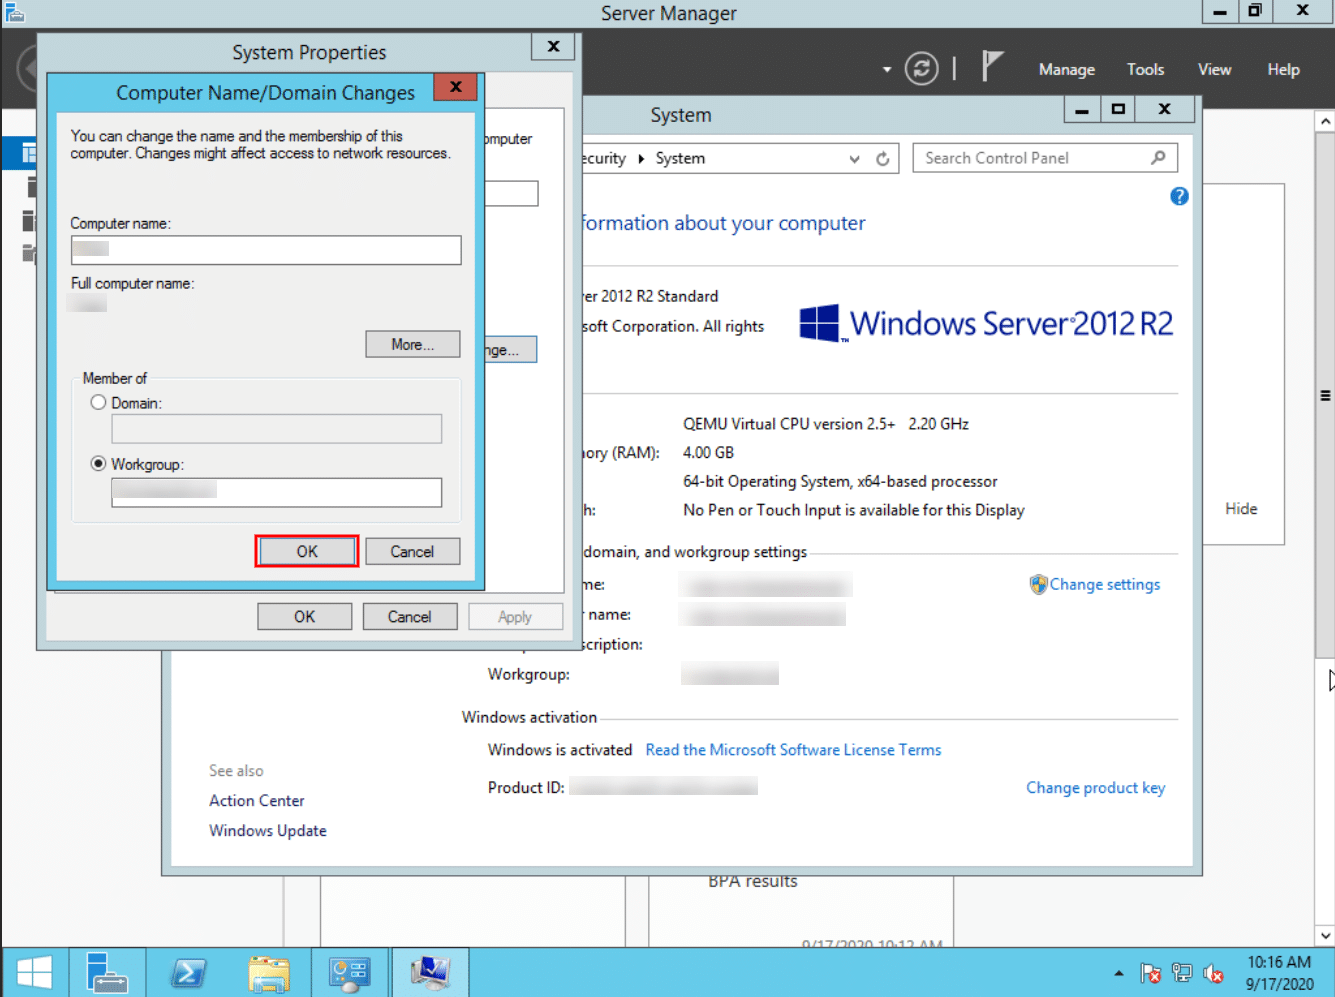Screen dimensions: 1335x997
Task: Click the network status tray icon
Action: coord(1181,972)
